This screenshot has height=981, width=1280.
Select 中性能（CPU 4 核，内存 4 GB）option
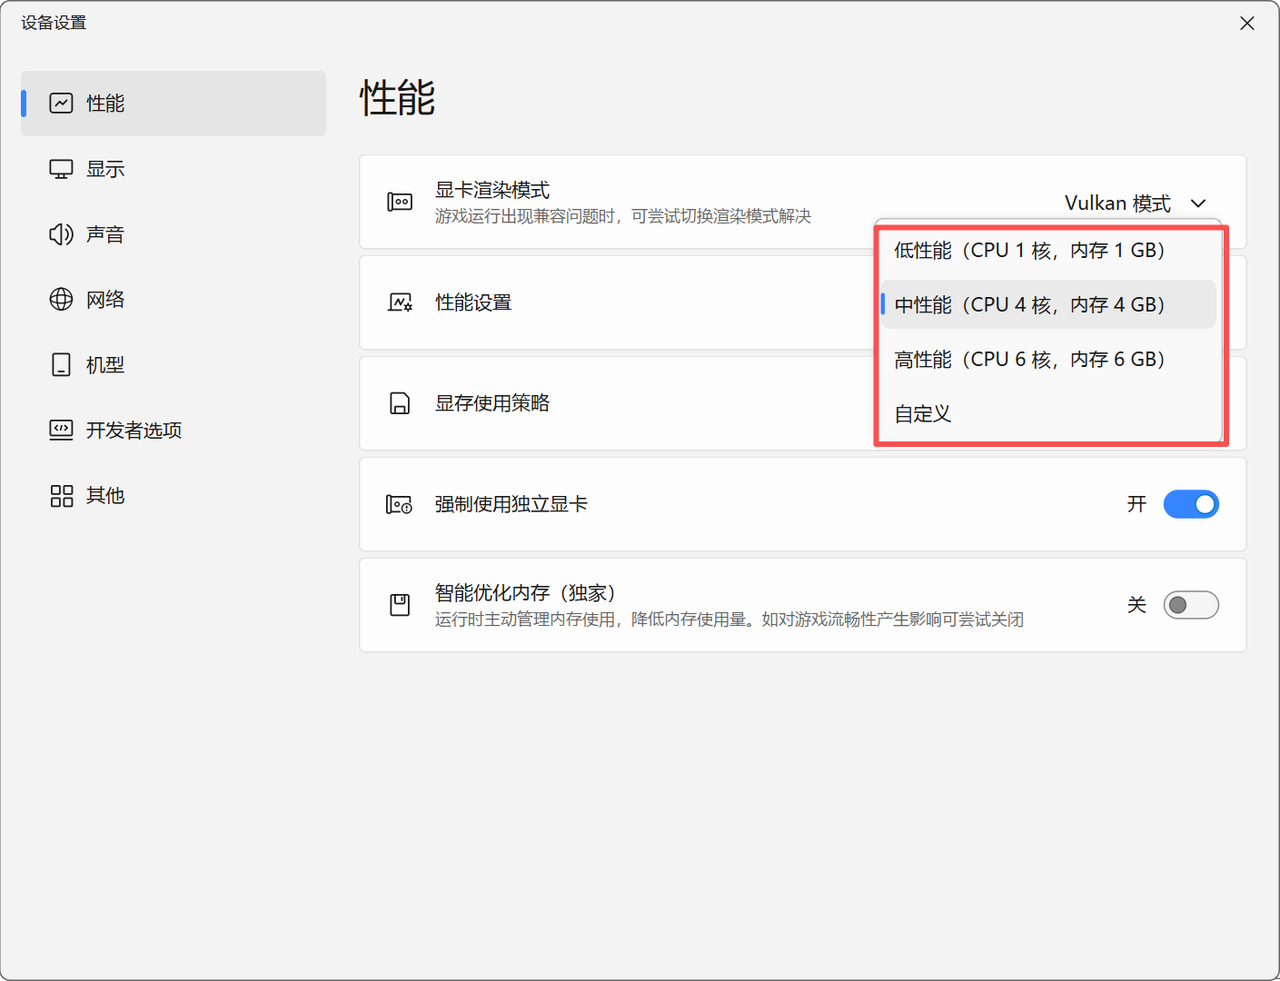1048,305
